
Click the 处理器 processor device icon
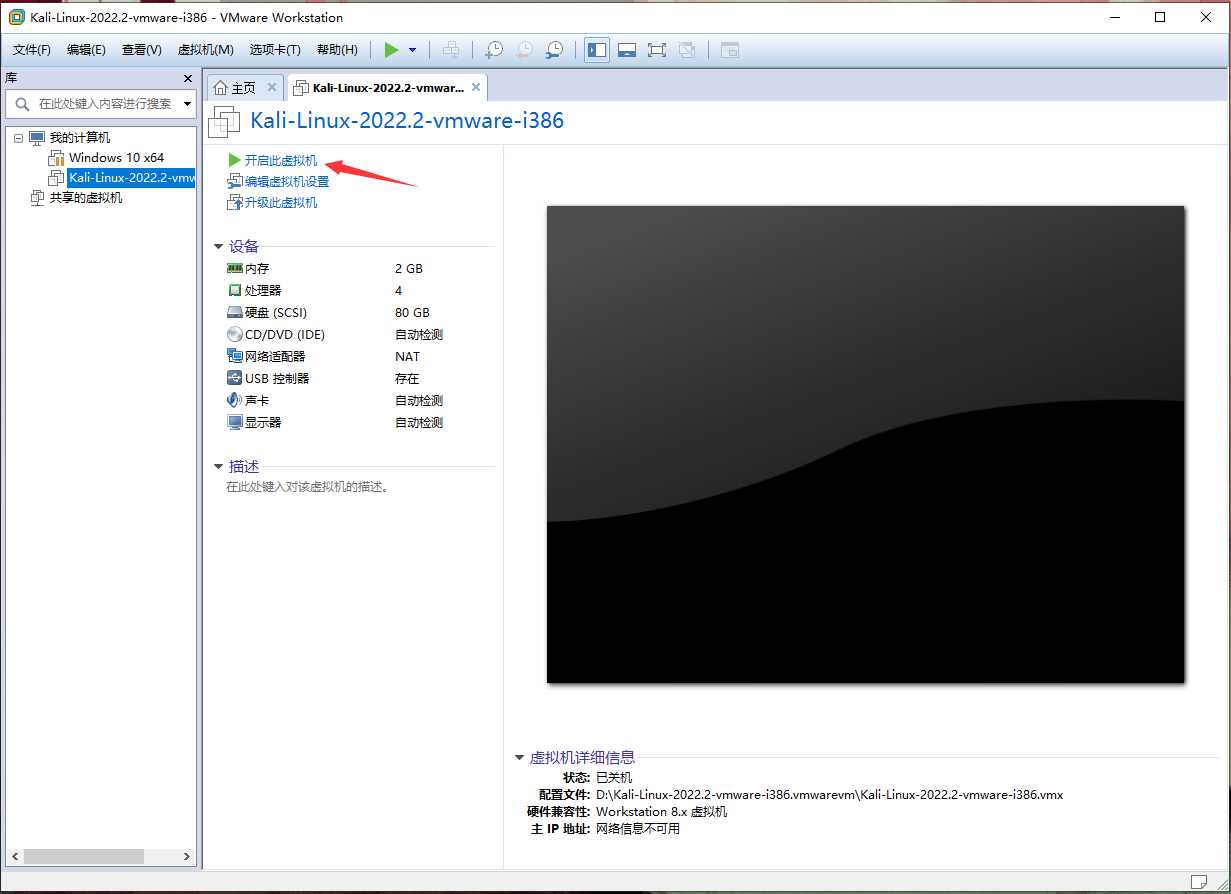pyautogui.click(x=235, y=291)
